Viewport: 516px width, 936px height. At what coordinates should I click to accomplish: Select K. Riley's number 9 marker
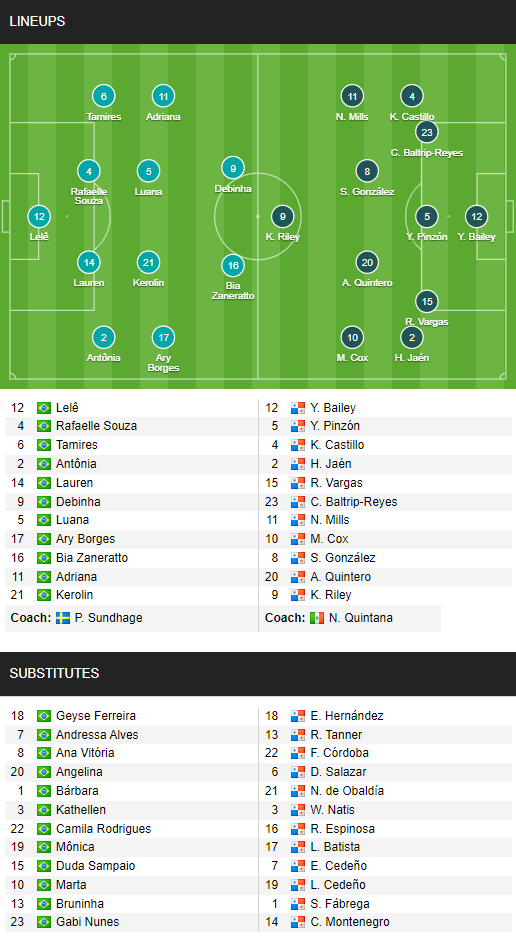(x=282, y=217)
